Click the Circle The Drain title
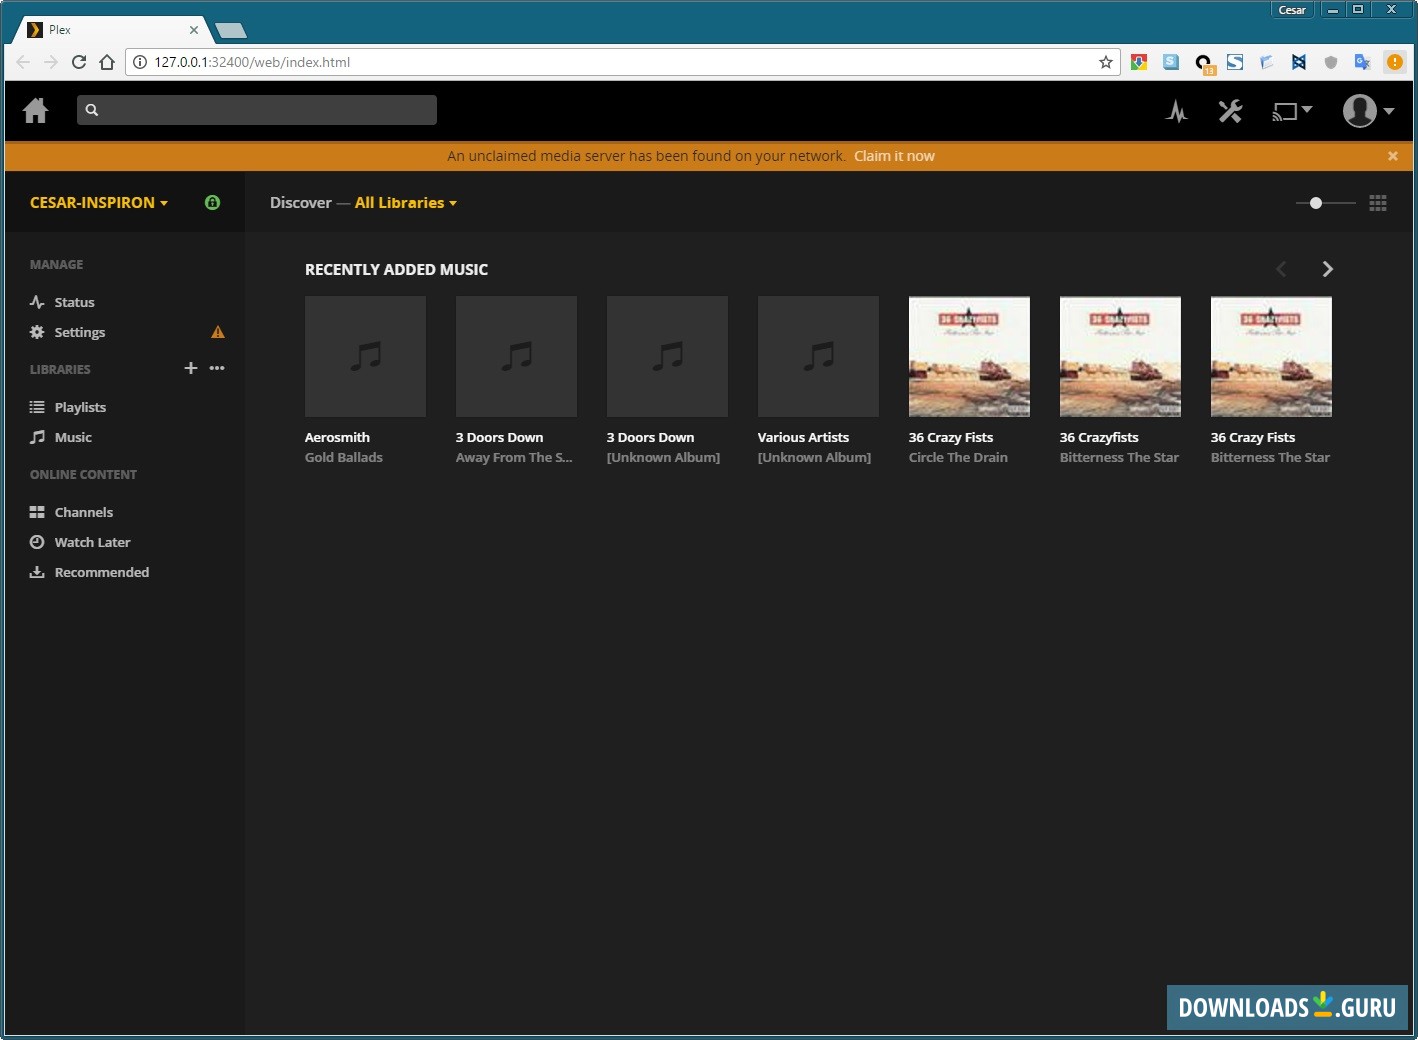1418x1040 pixels. coord(958,457)
